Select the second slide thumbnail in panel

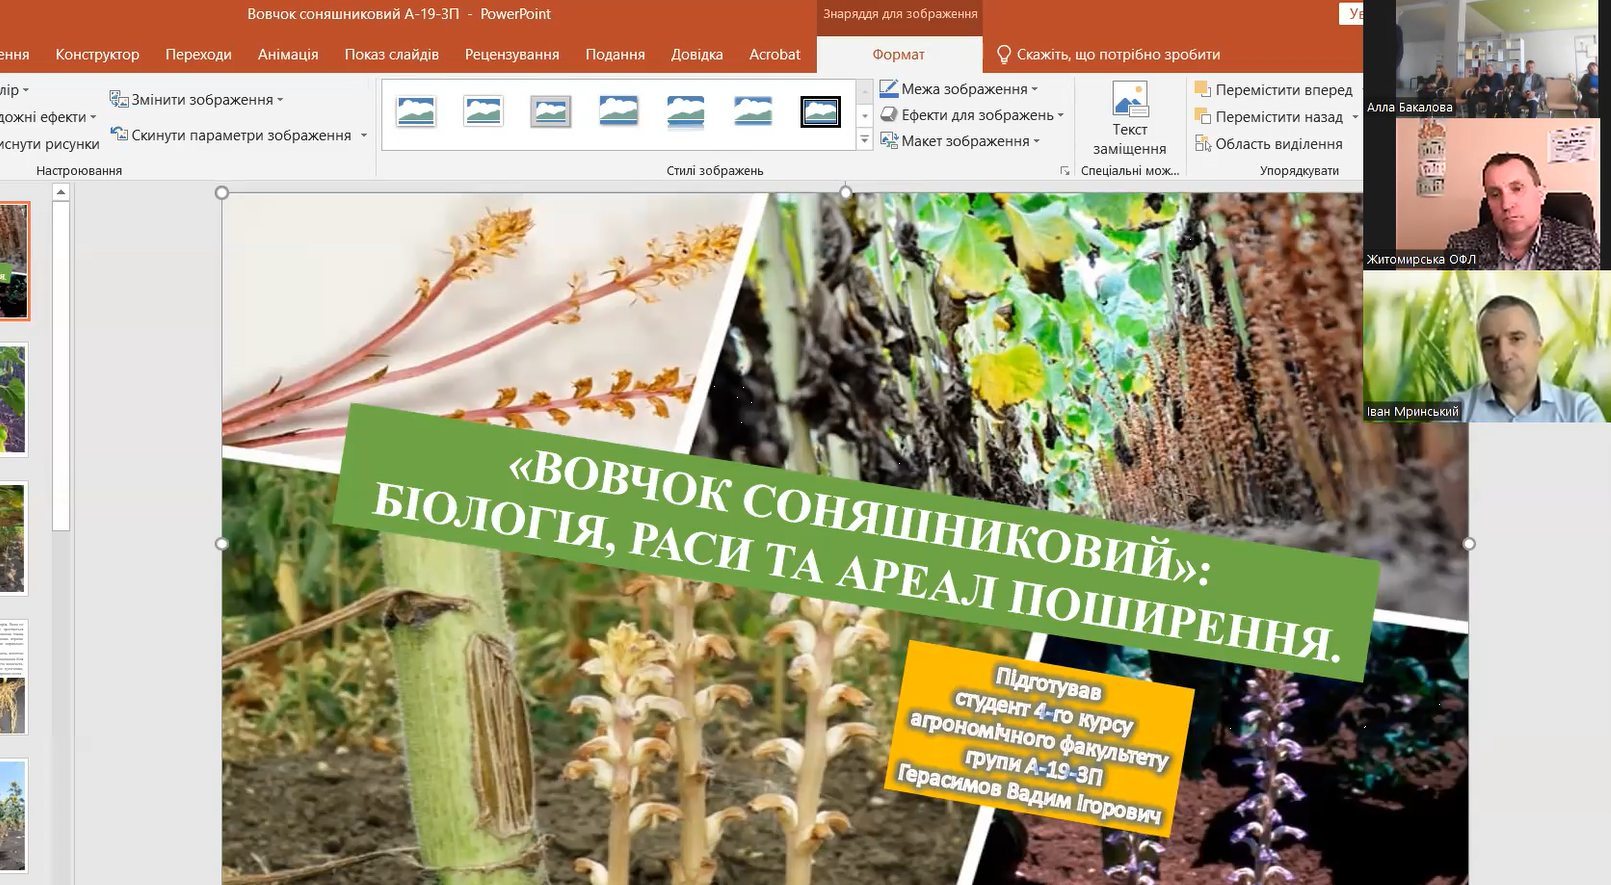pyautogui.click(x=13, y=400)
